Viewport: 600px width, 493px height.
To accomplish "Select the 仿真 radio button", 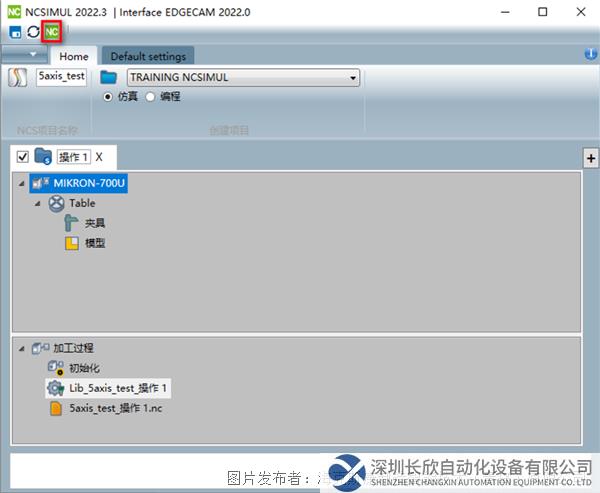I will pyautogui.click(x=109, y=97).
